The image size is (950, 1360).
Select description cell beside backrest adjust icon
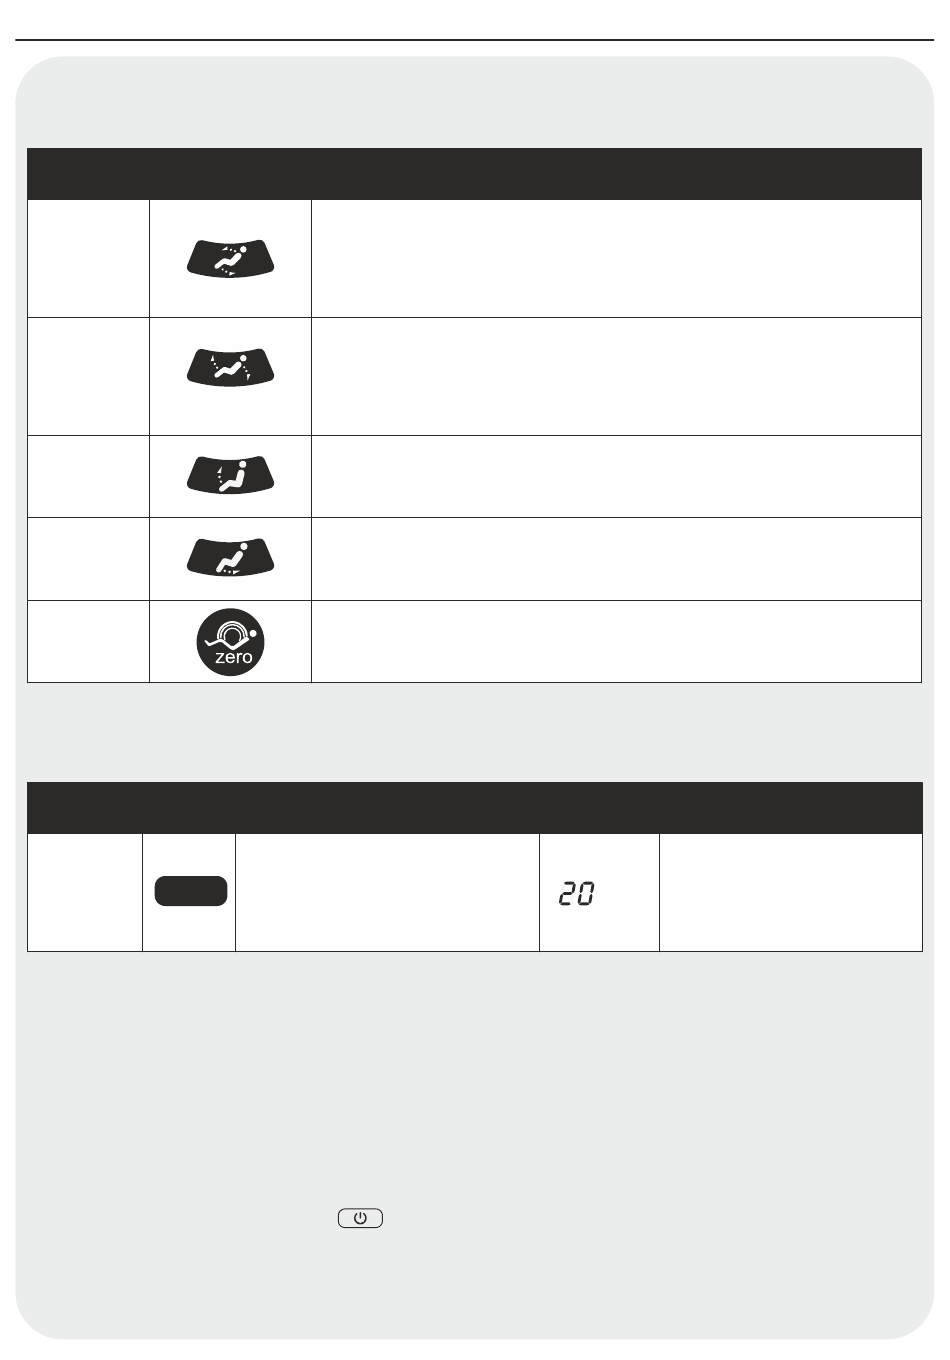point(616,476)
